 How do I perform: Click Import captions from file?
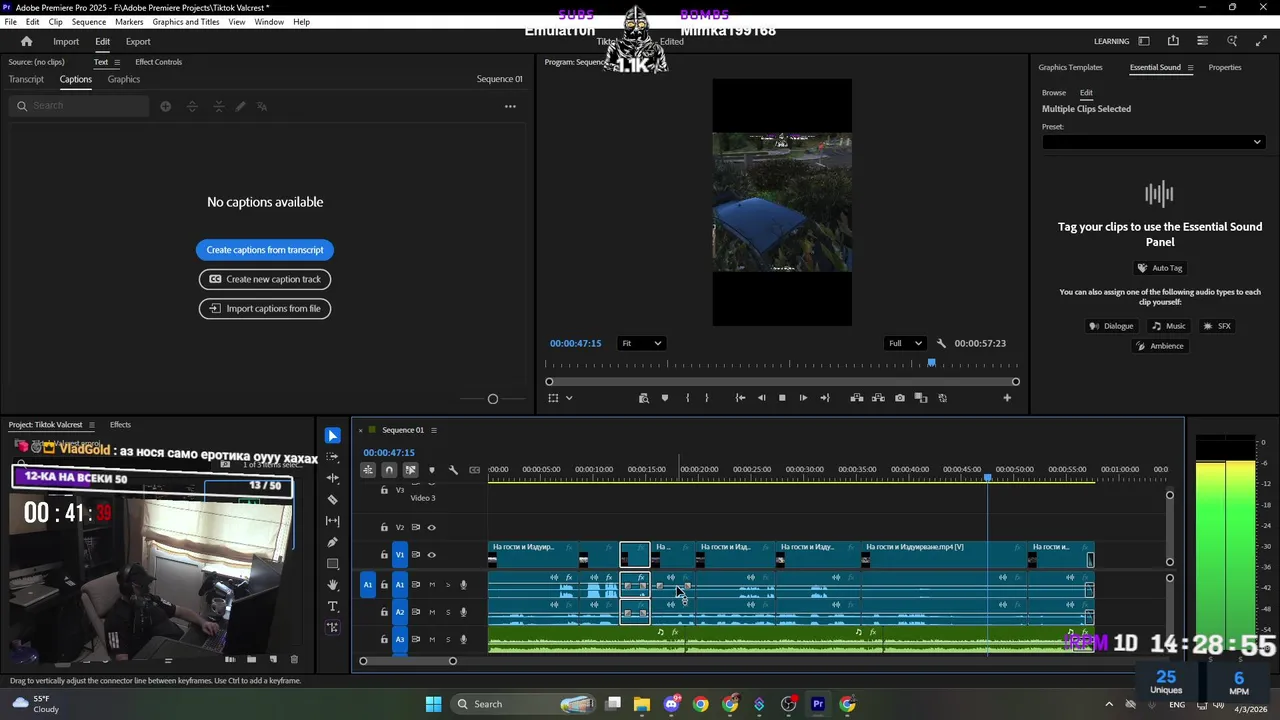[x=265, y=308]
